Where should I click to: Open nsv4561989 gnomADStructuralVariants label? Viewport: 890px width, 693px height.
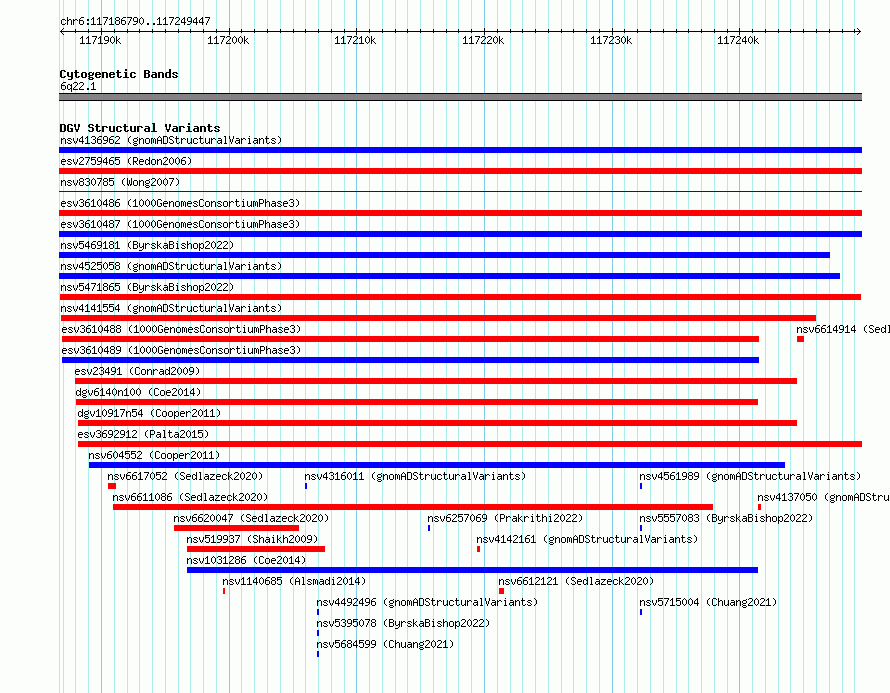(x=750, y=476)
